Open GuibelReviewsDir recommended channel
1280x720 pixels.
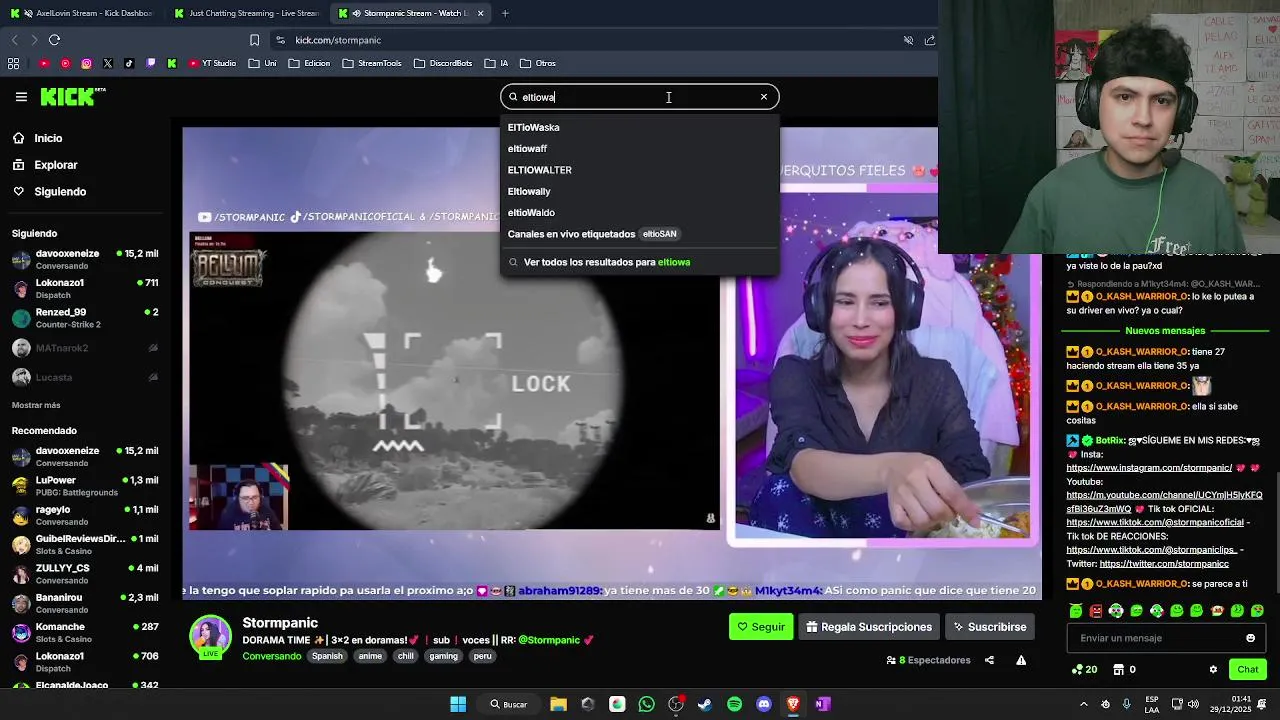tap(85, 544)
